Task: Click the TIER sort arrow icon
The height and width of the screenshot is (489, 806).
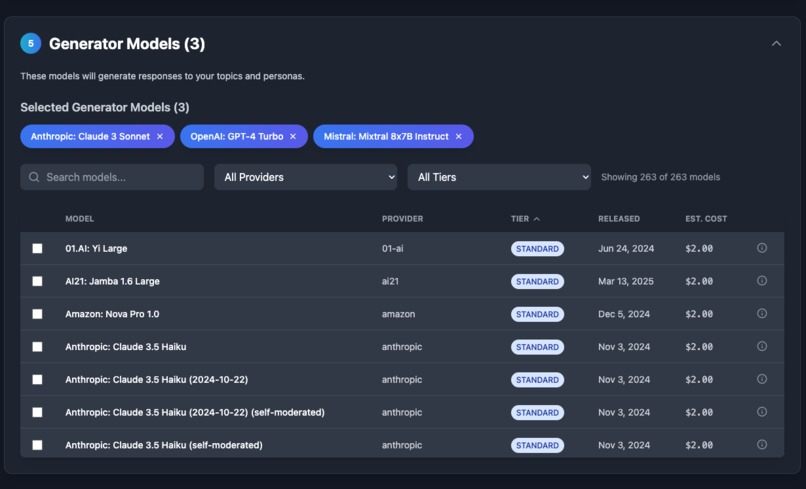Action: coord(537,219)
